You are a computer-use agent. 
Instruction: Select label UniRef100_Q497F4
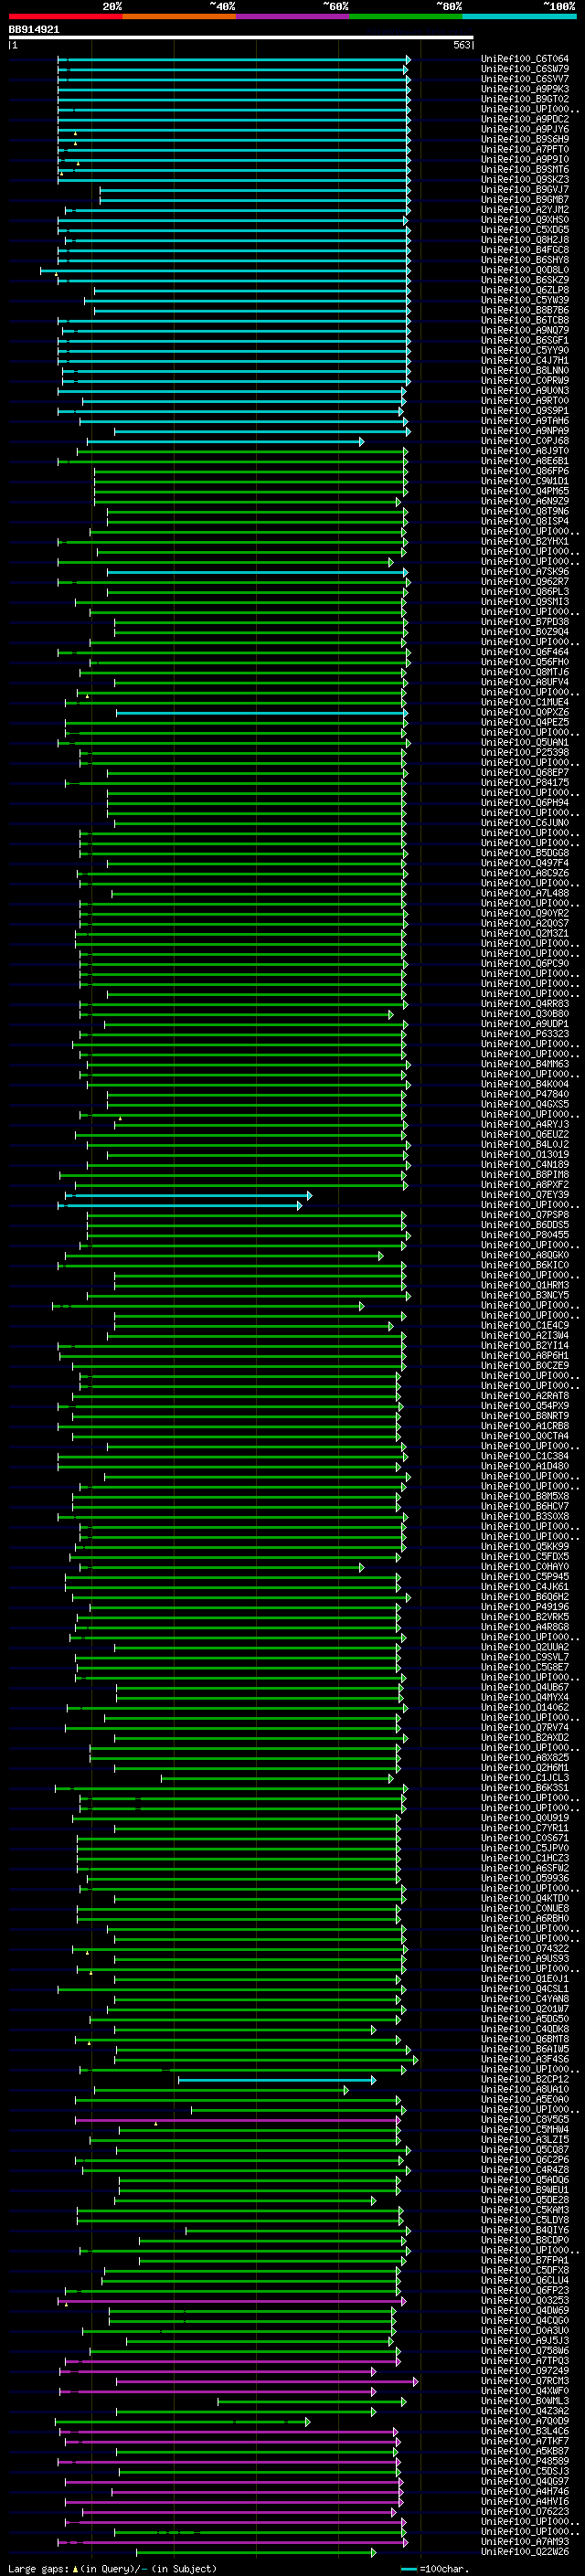pos(525,863)
